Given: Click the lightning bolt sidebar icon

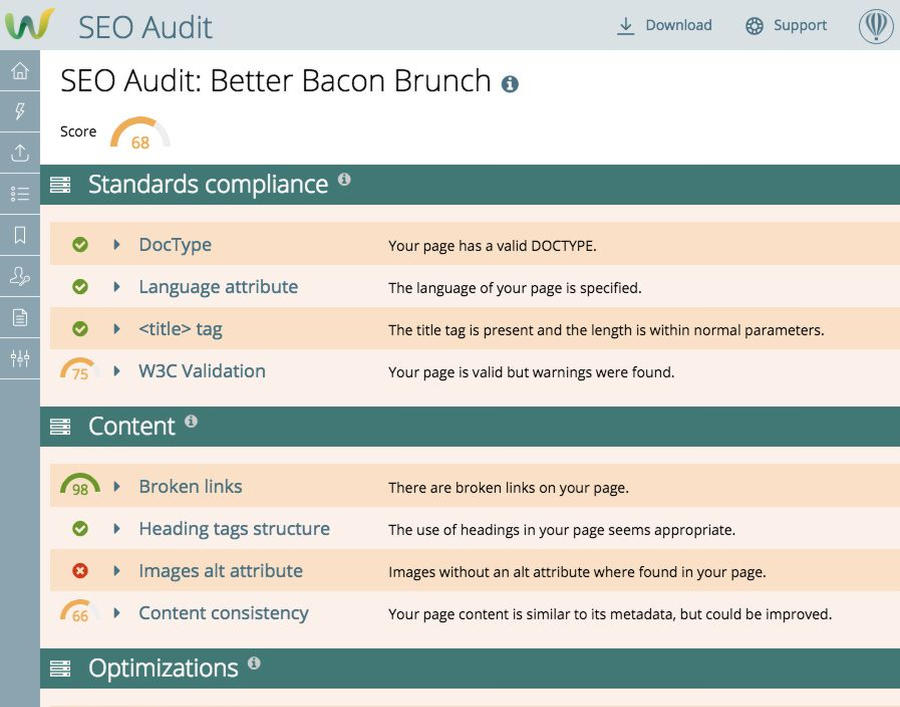Looking at the screenshot, I should pos(20,111).
